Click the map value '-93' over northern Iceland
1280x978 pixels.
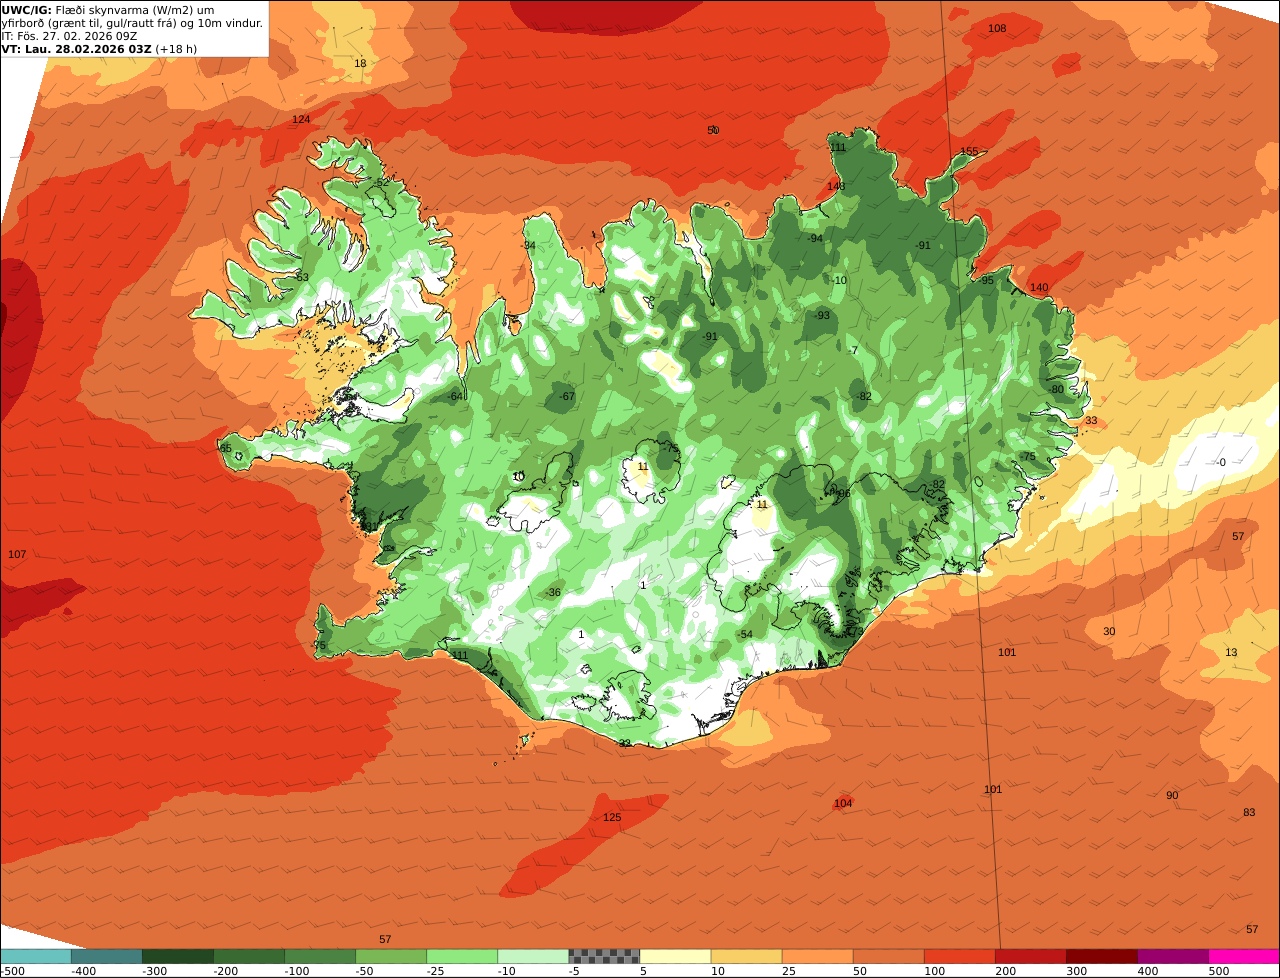822,316
